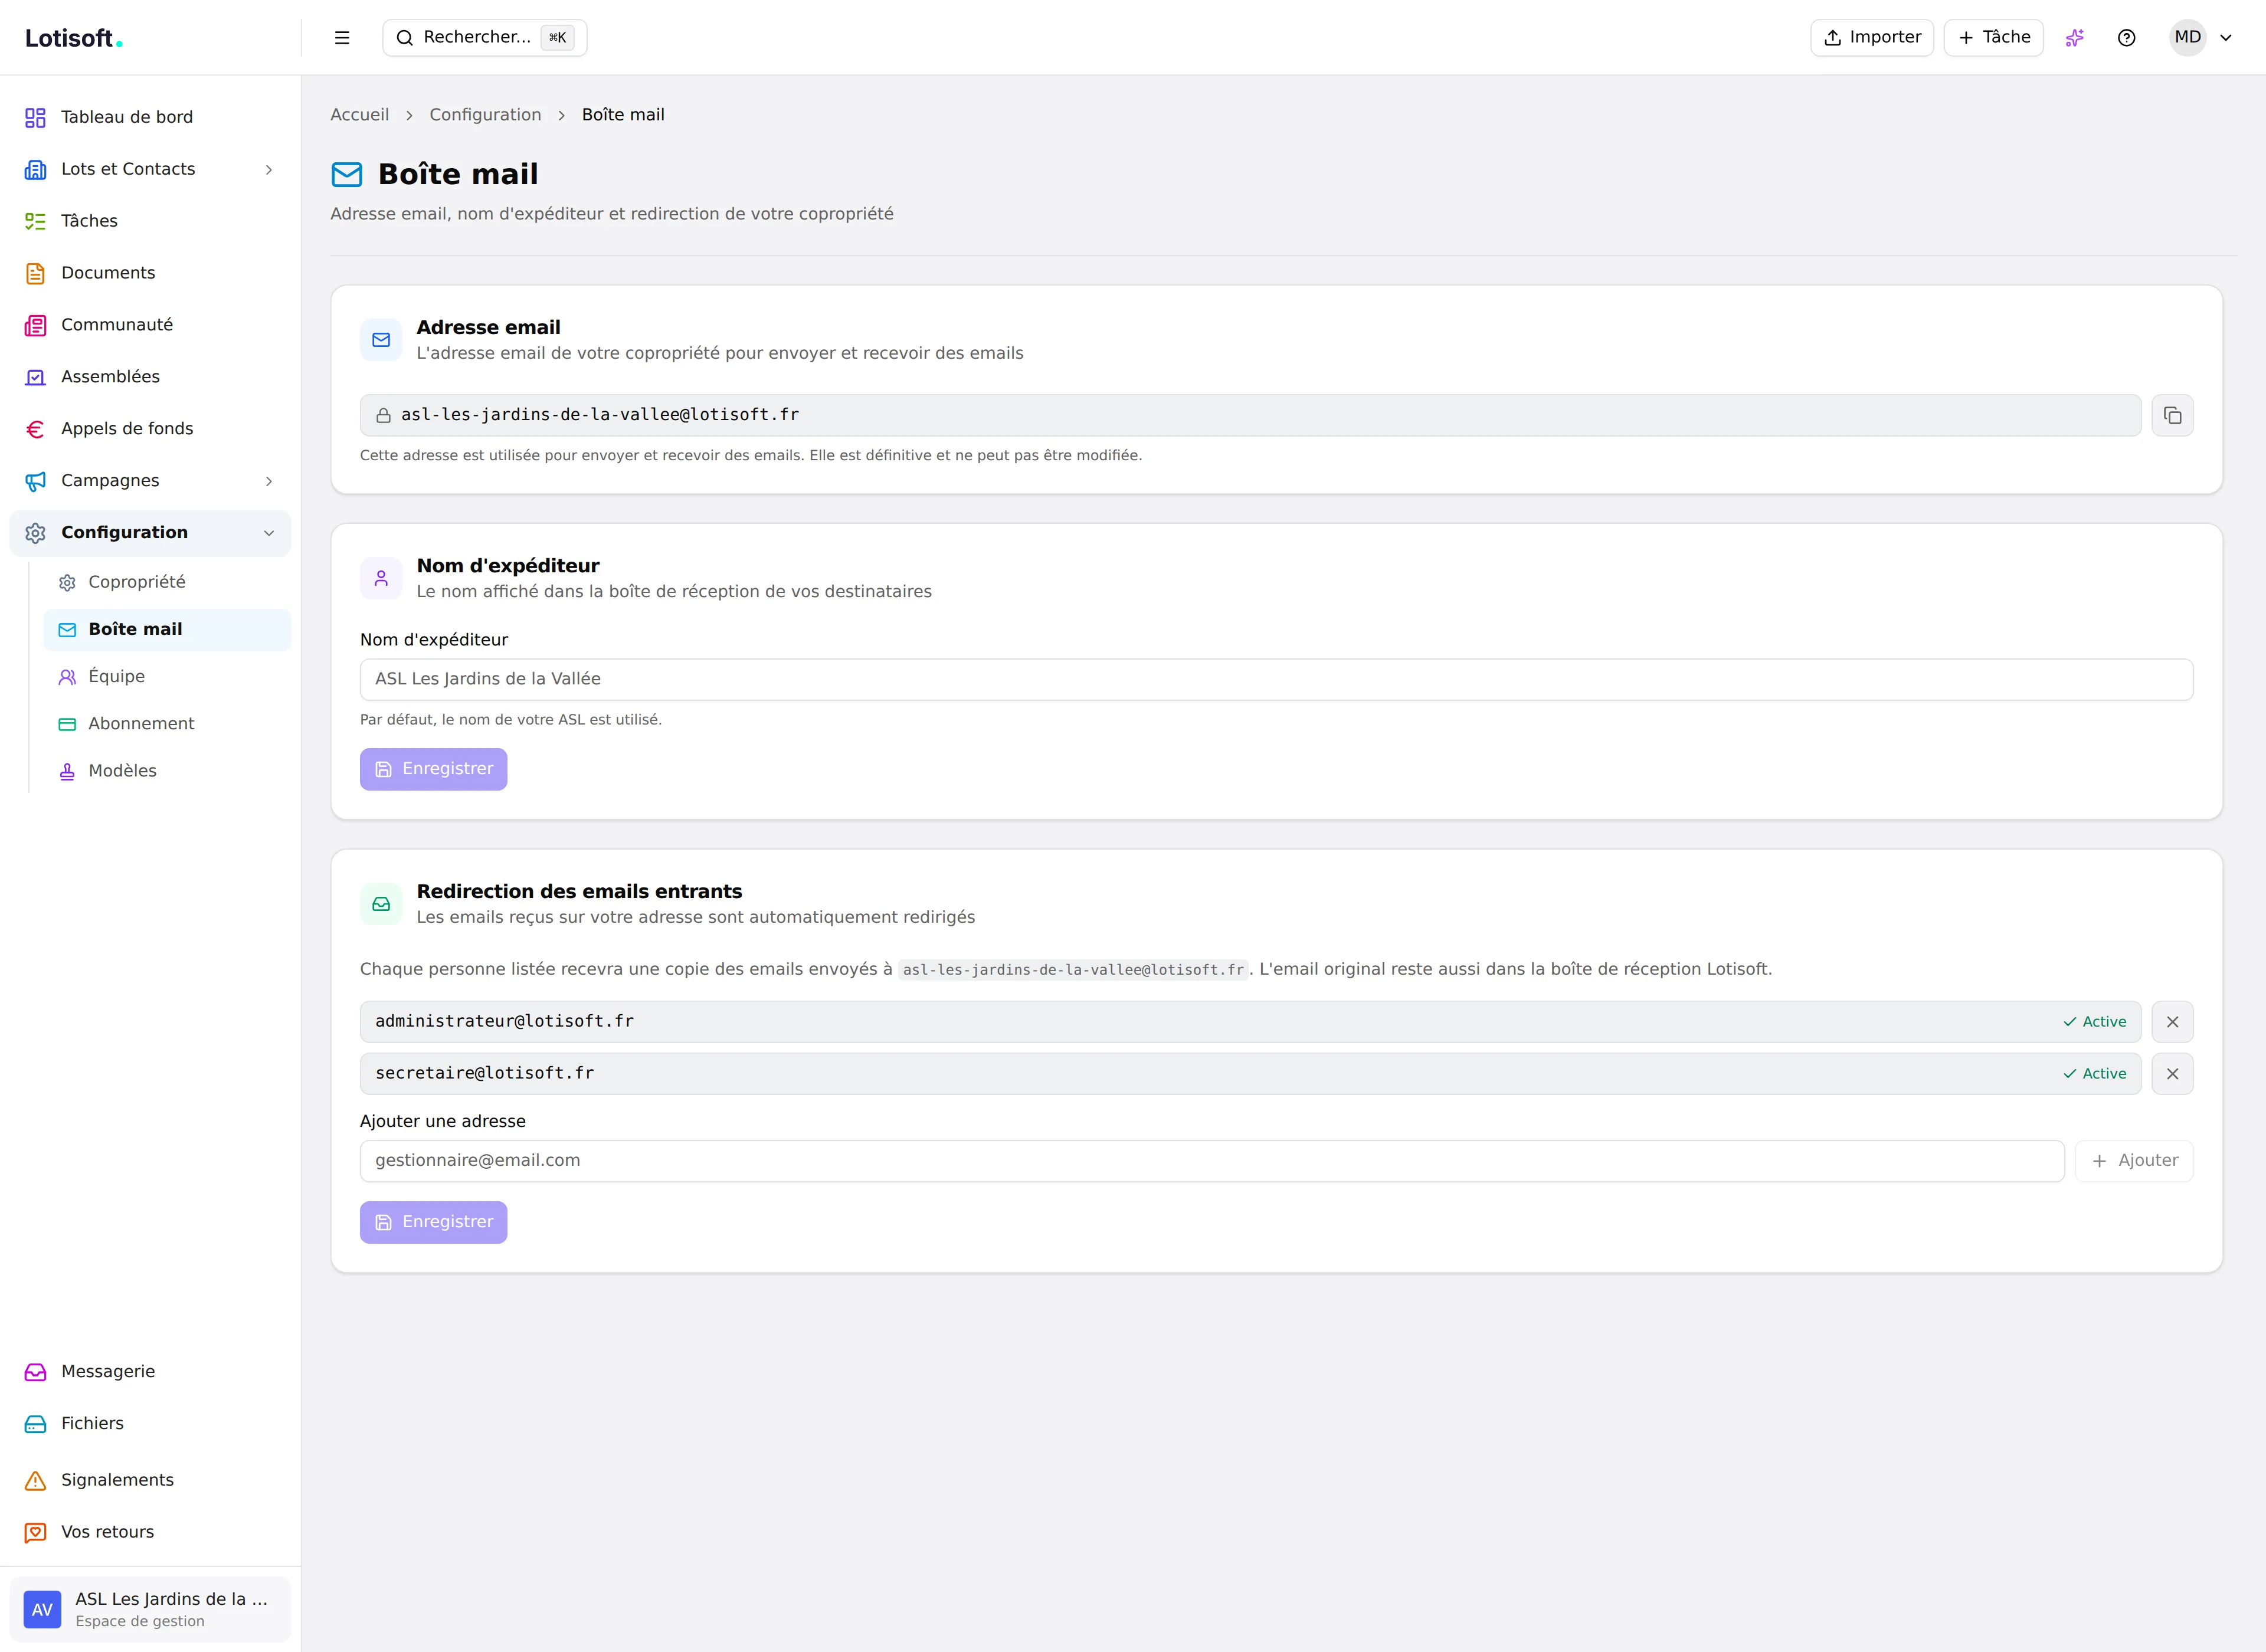
Task: Click the Modèles stamp icon
Action: (x=67, y=771)
